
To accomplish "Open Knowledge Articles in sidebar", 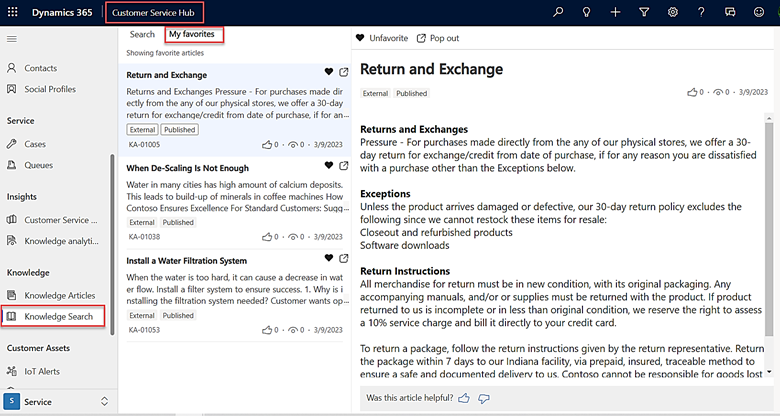I will pyautogui.click(x=59, y=295).
